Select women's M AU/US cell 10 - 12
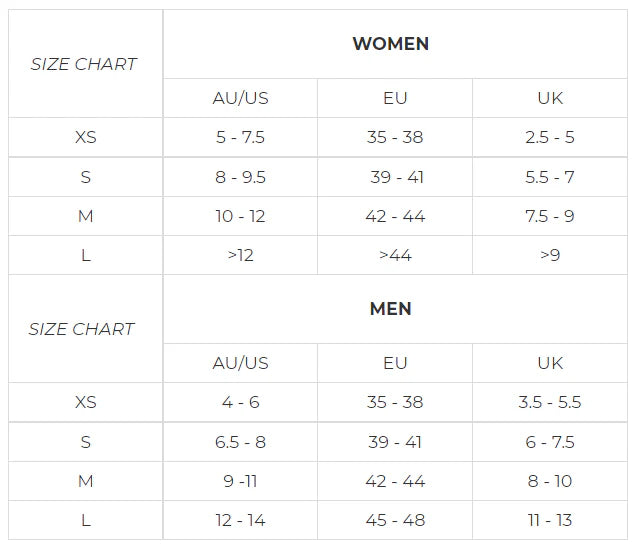The width and height of the screenshot is (640, 548). pyautogui.click(x=240, y=216)
